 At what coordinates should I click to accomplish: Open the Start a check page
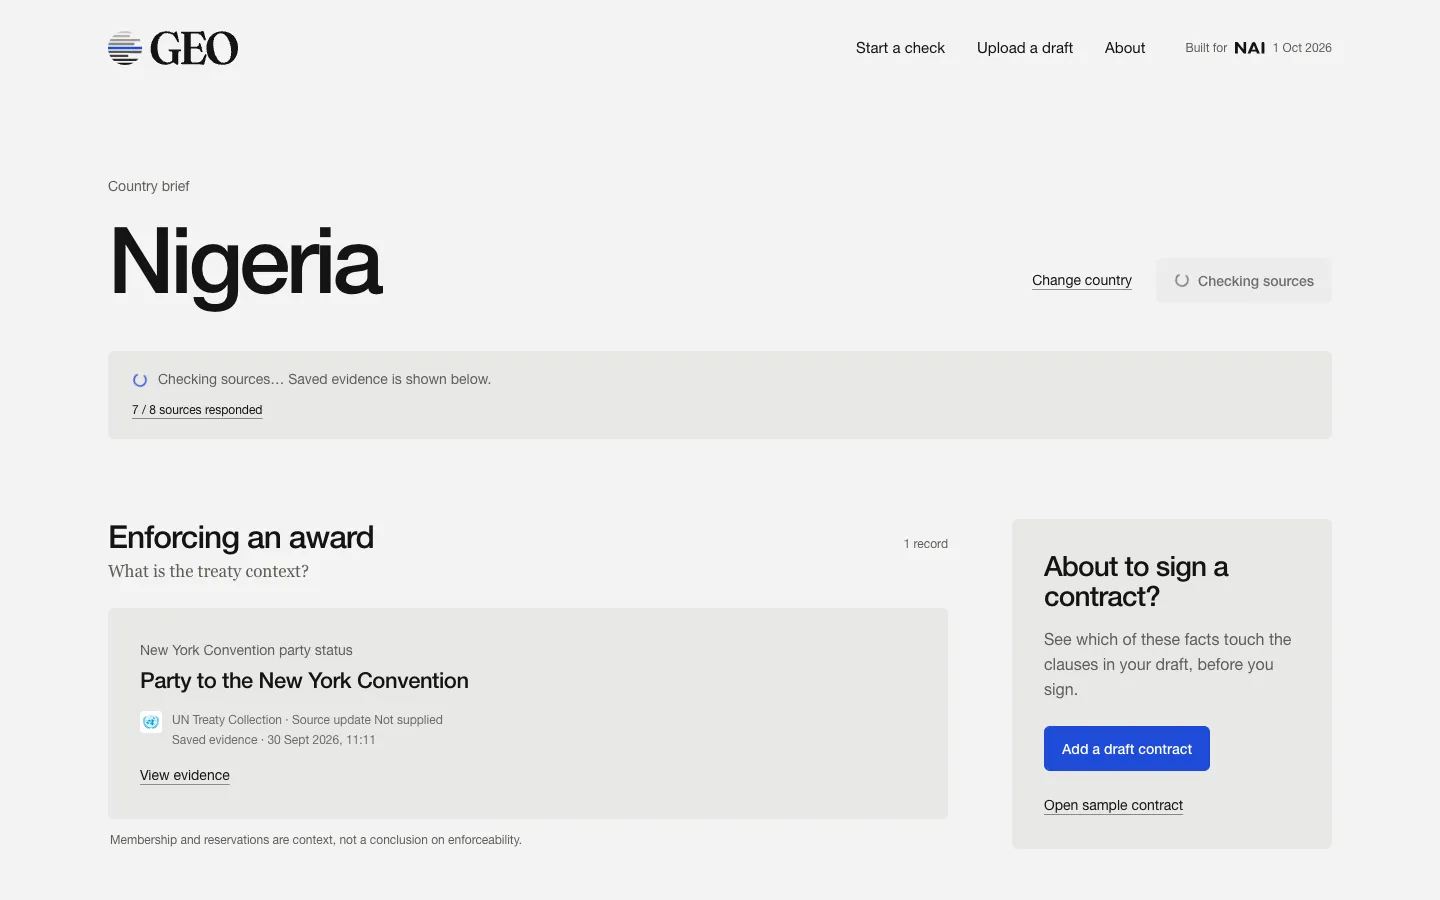tap(900, 48)
